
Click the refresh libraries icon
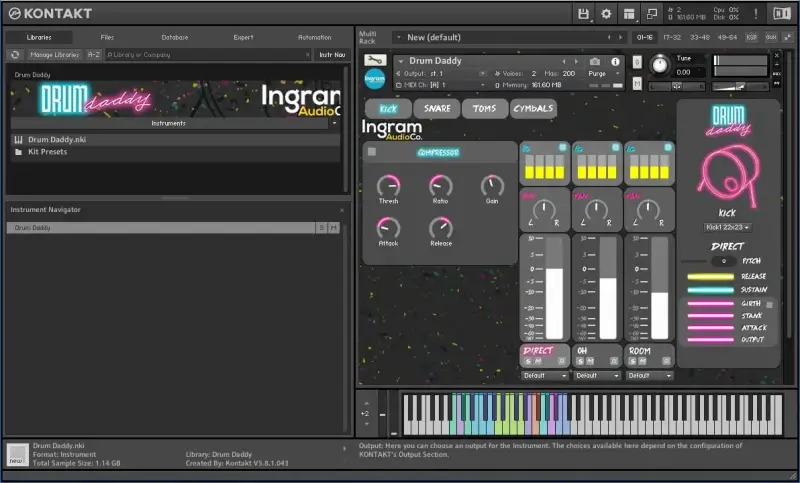15,55
